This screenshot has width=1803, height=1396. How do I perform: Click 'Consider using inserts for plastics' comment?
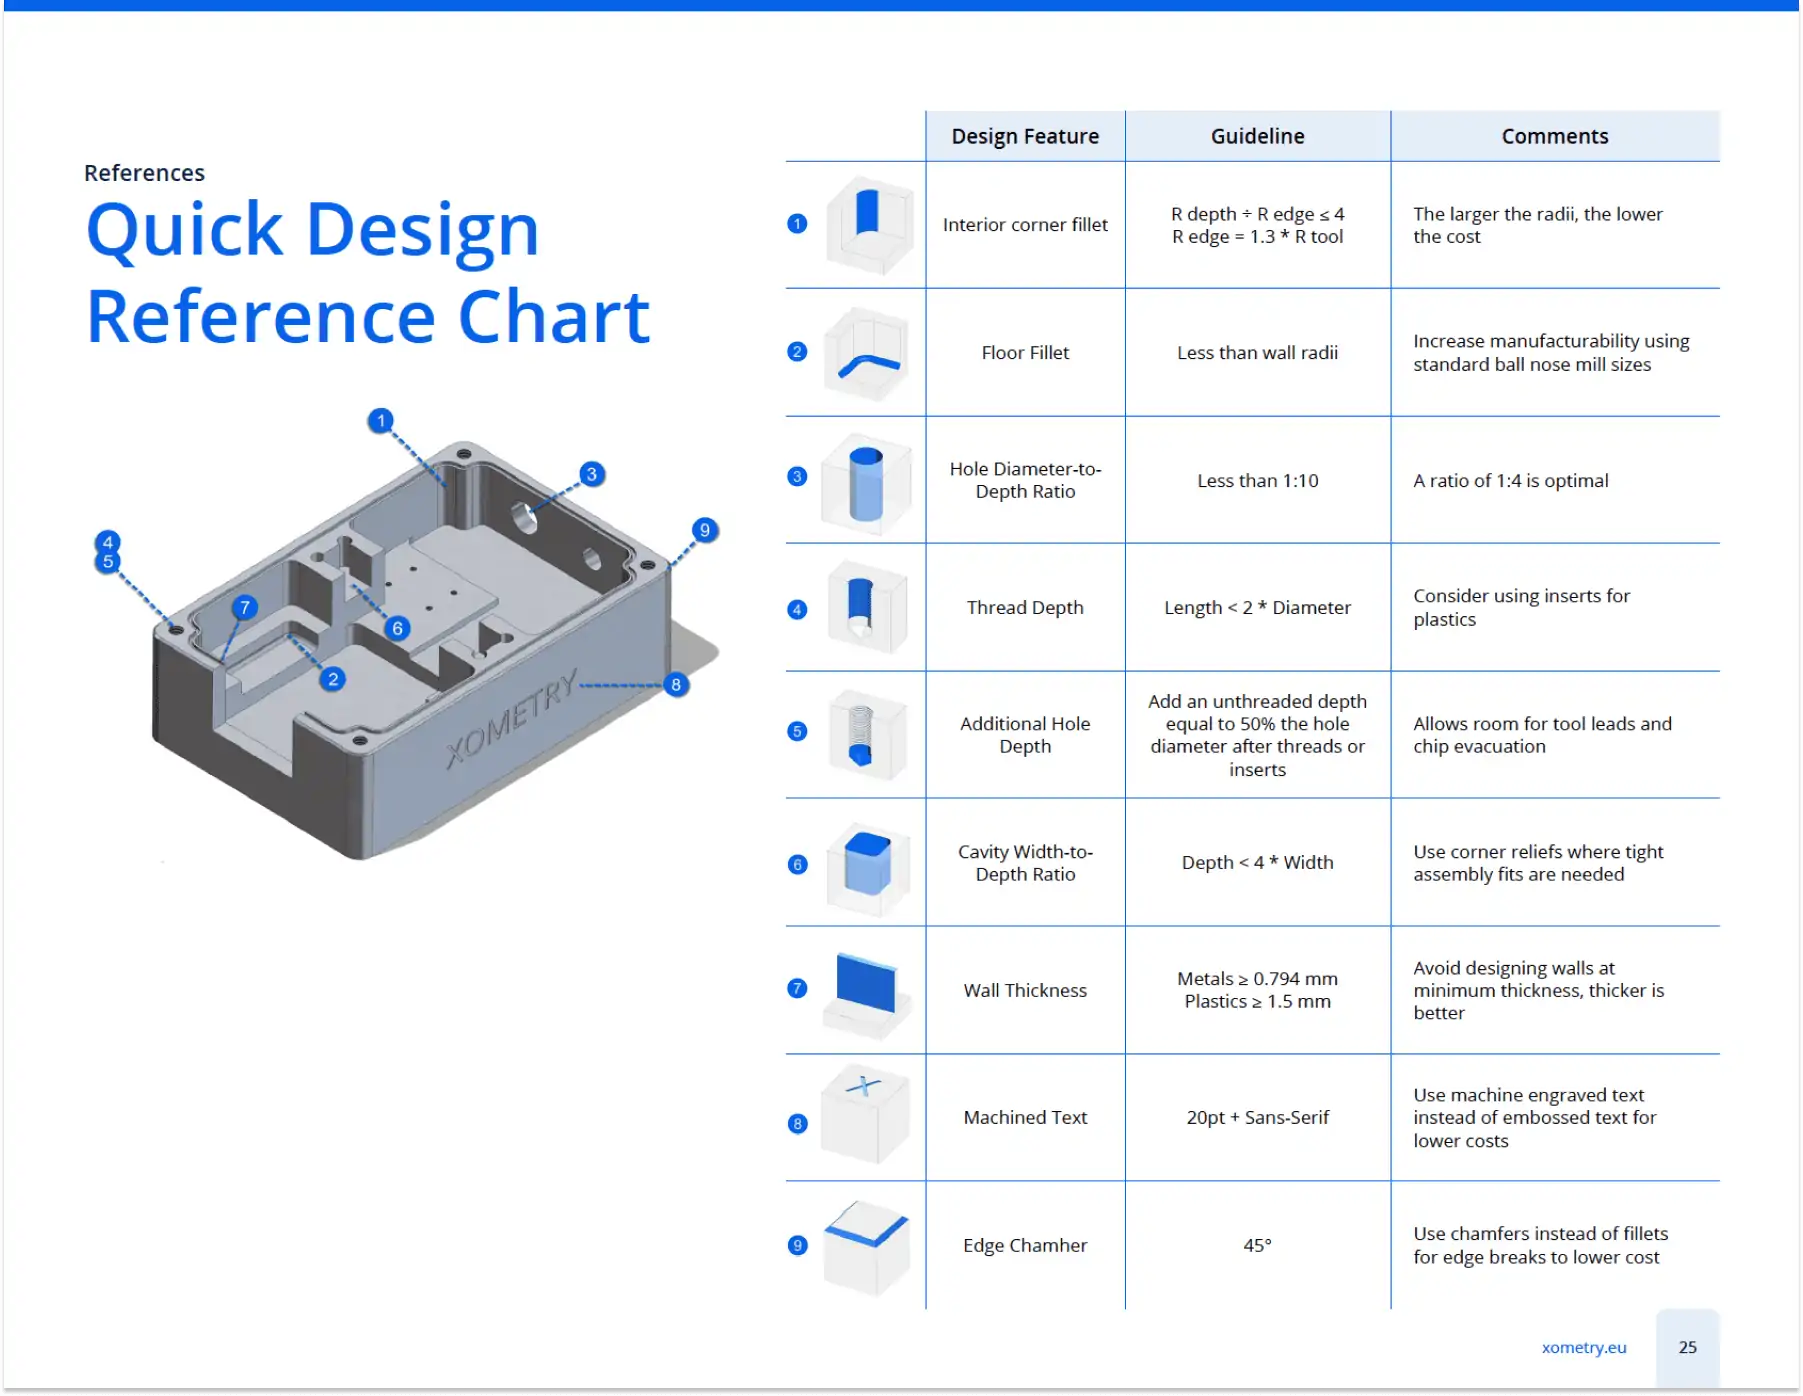coord(1521,608)
